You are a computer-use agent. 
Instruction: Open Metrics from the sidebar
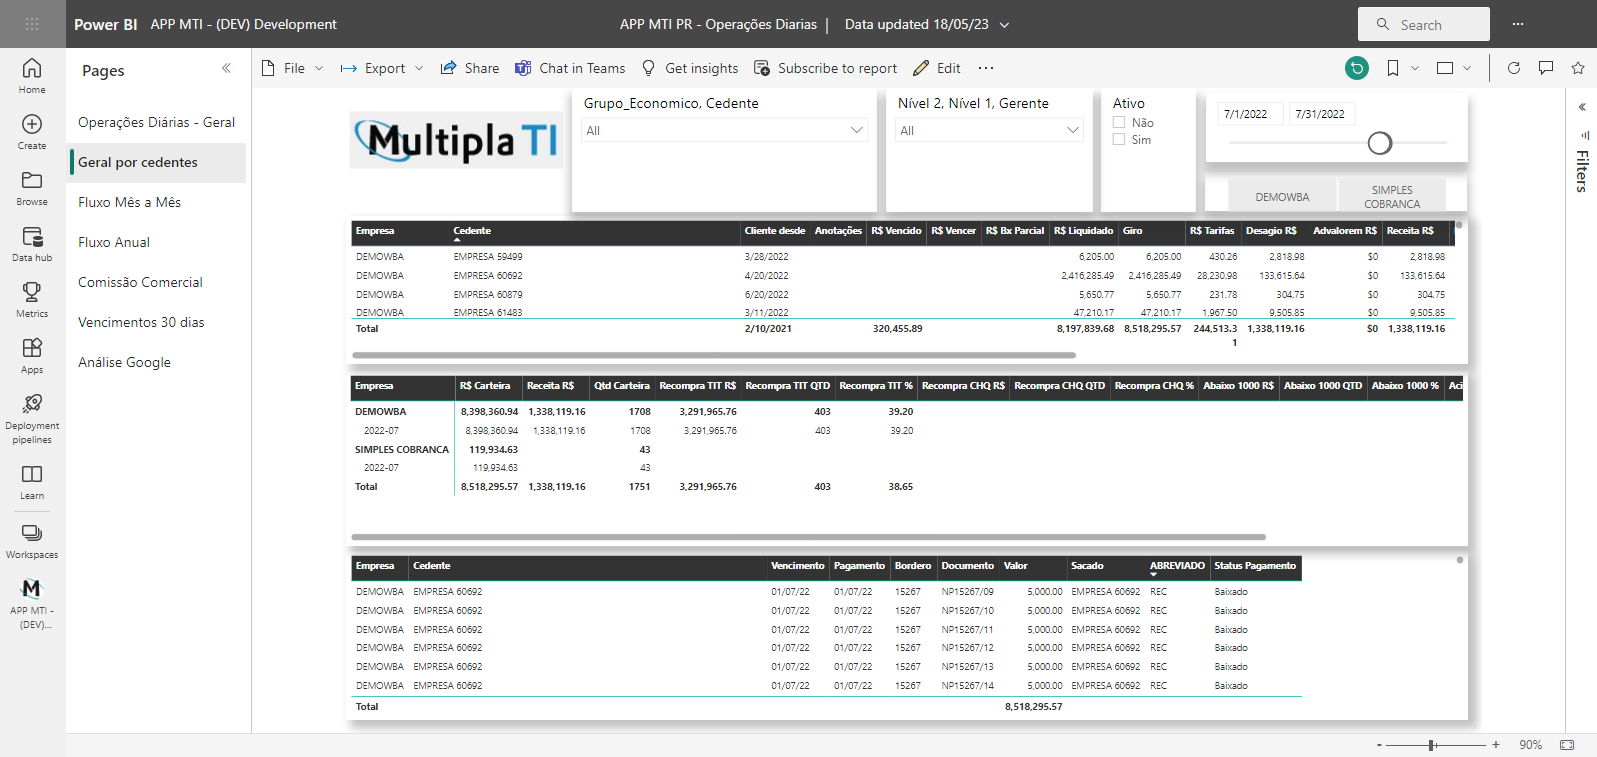click(x=32, y=300)
